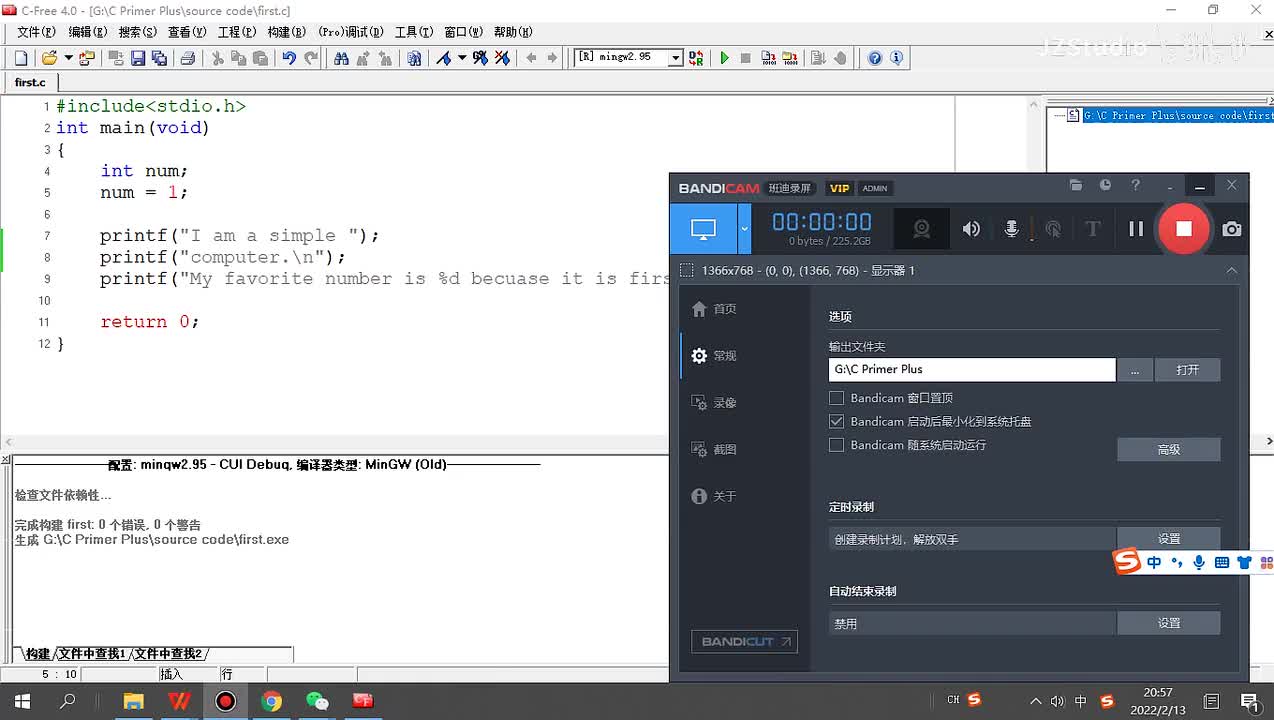Uncheck Bandicam 启动后最小化到系统托盘 checkbox
The width and height of the screenshot is (1274, 720).
(837, 421)
